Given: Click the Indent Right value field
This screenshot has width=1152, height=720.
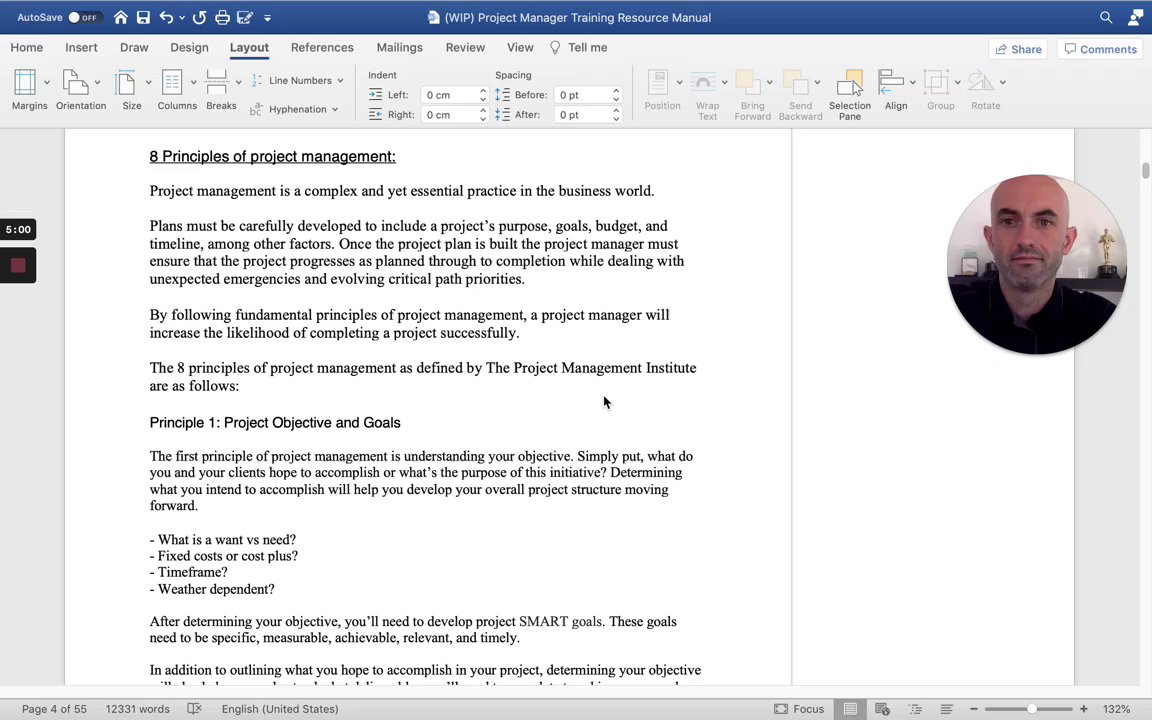Looking at the screenshot, I should pyautogui.click(x=449, y=115).
